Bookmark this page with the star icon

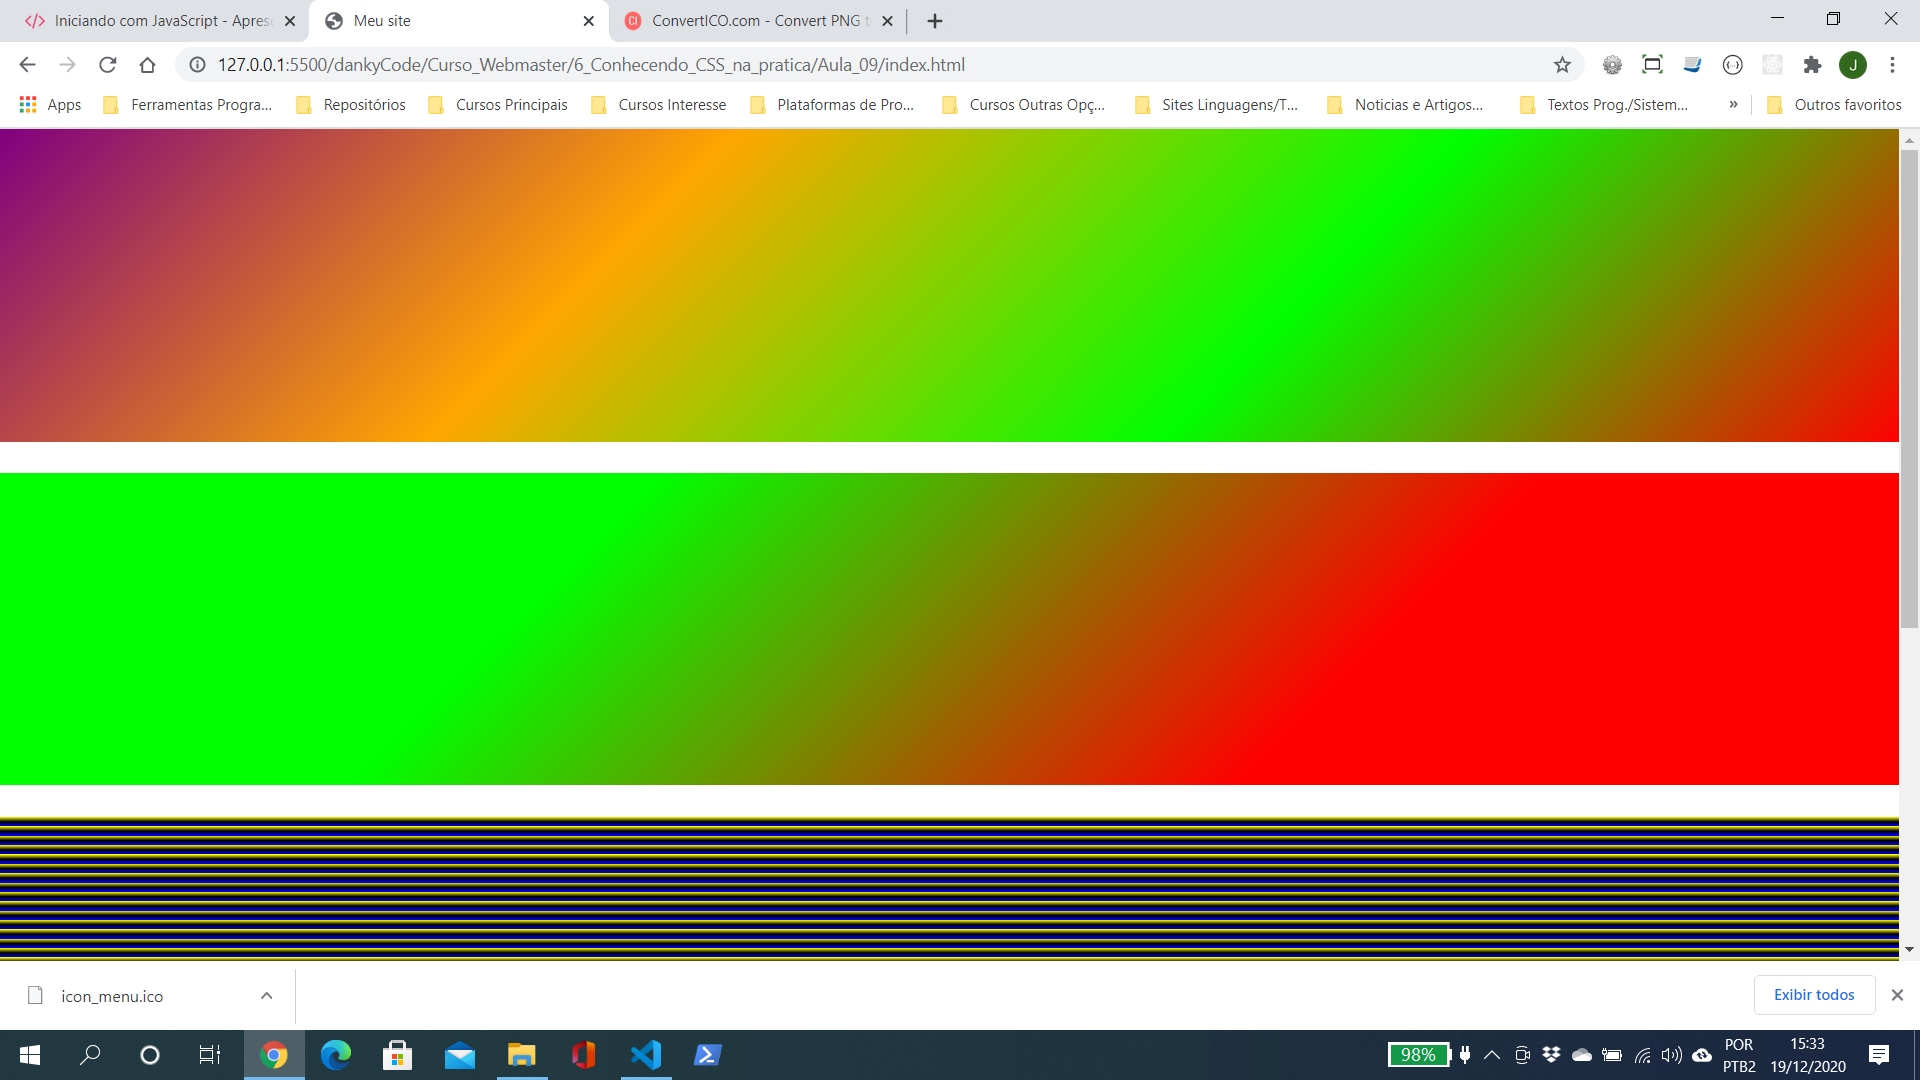1562,65
